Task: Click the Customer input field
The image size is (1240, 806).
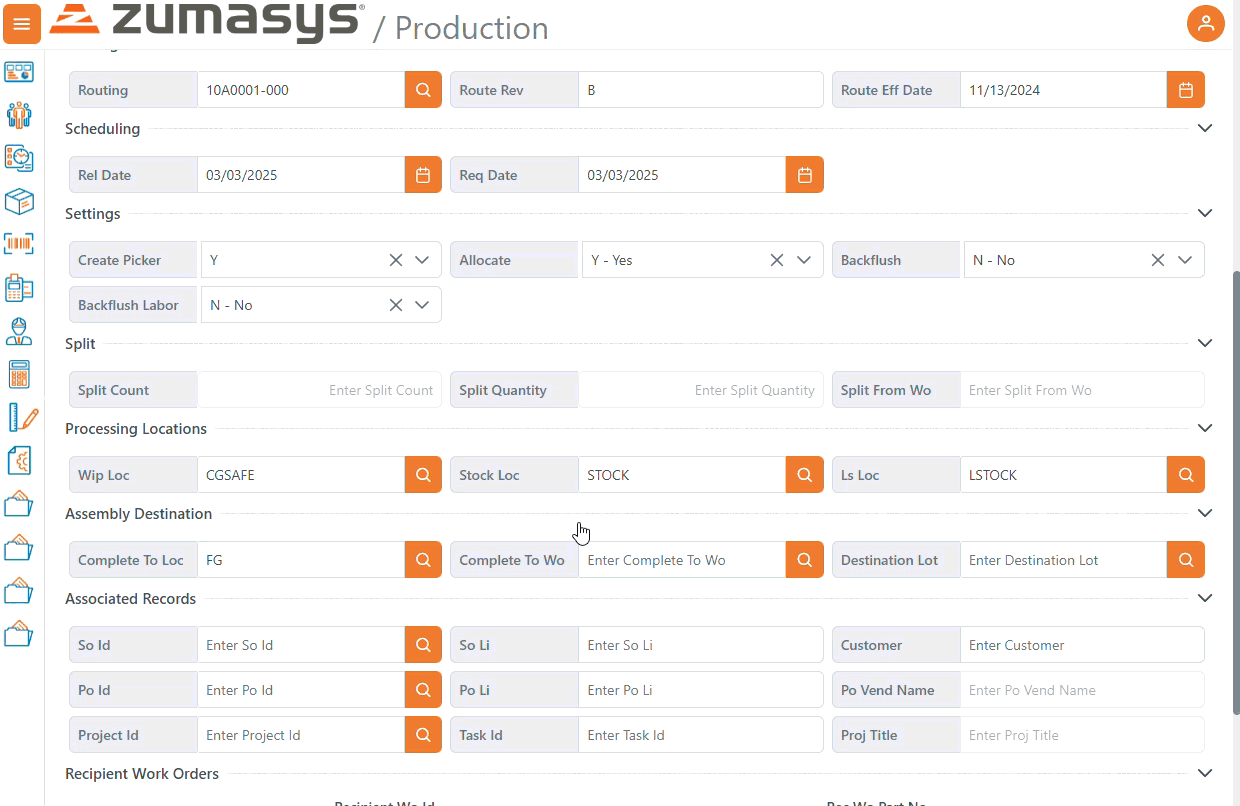Action: tap(1081, 645)
